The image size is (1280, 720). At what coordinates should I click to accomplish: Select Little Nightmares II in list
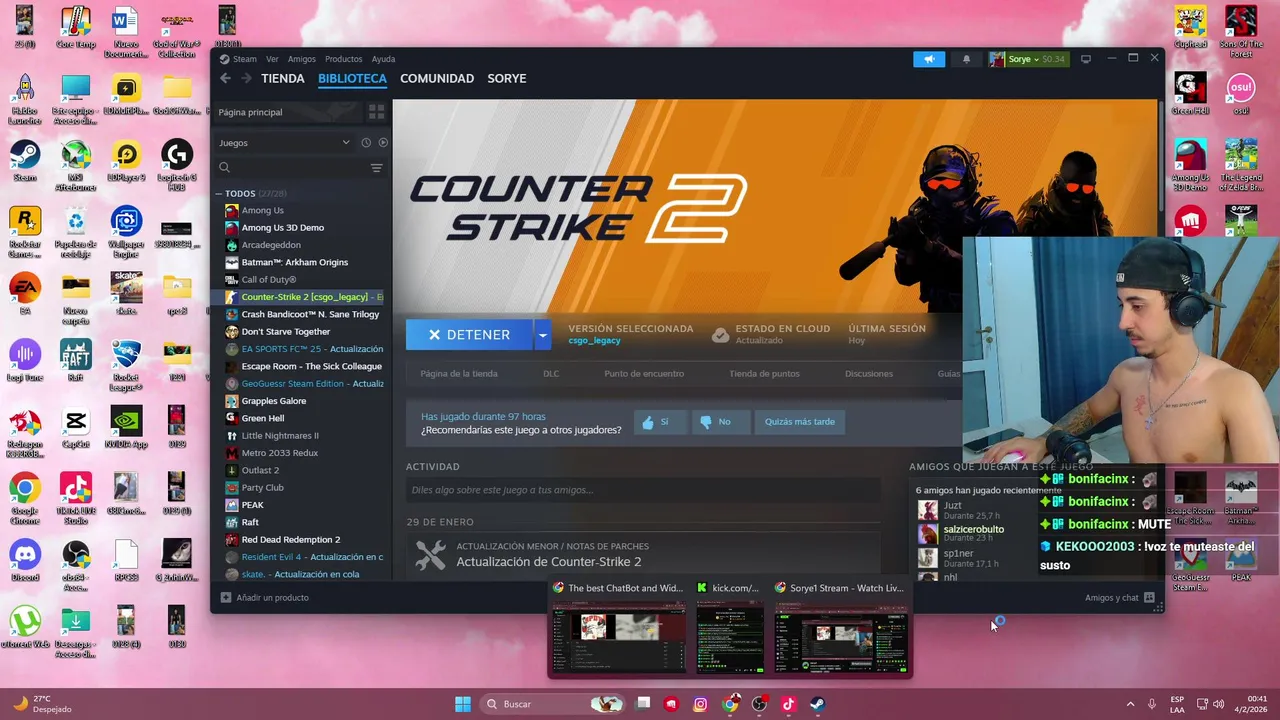click(280, 436)
